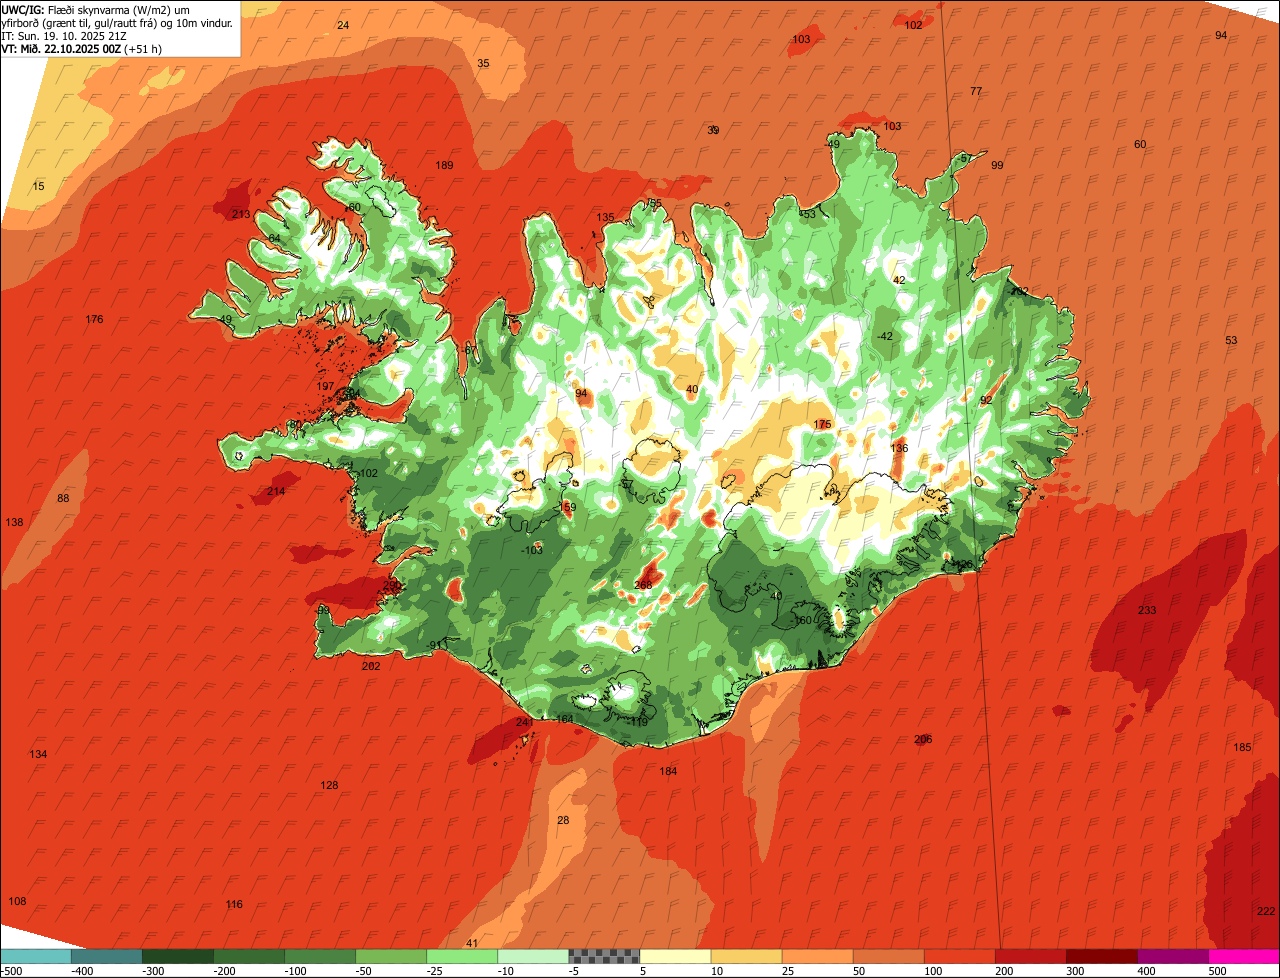This screenshot has height=978, width=1280.
Task: Click the value 24 on the map
Action: (343, 25)
